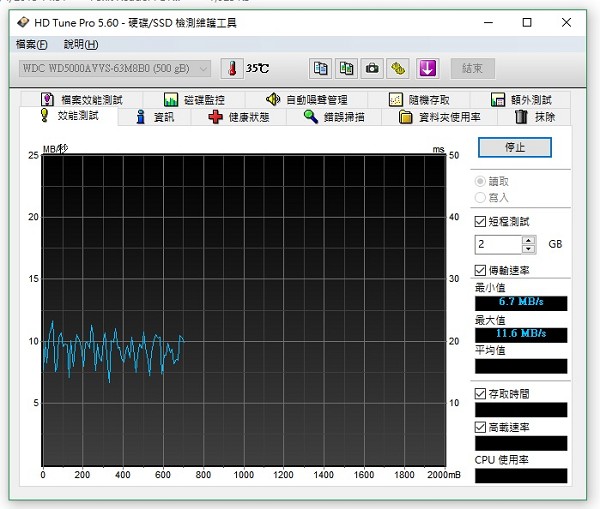Open the 磁碟監控 tab
Image resolution: width=600 pixels, height=509 pixels.
194,100
